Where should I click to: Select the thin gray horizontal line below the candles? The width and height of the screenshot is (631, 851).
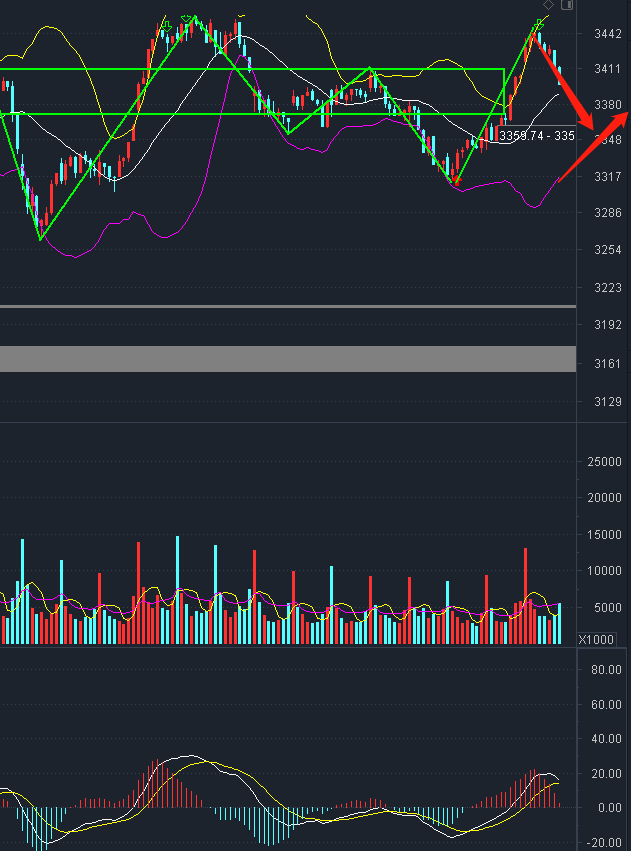tap(288, 307)
